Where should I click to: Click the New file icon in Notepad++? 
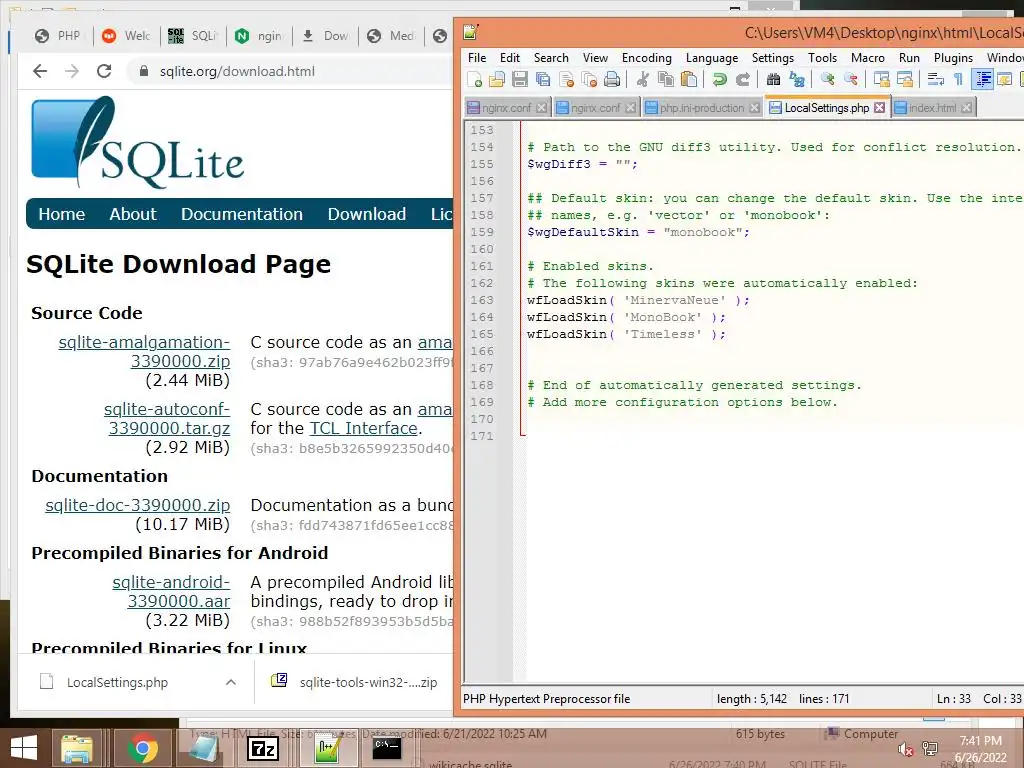point(475,80)
